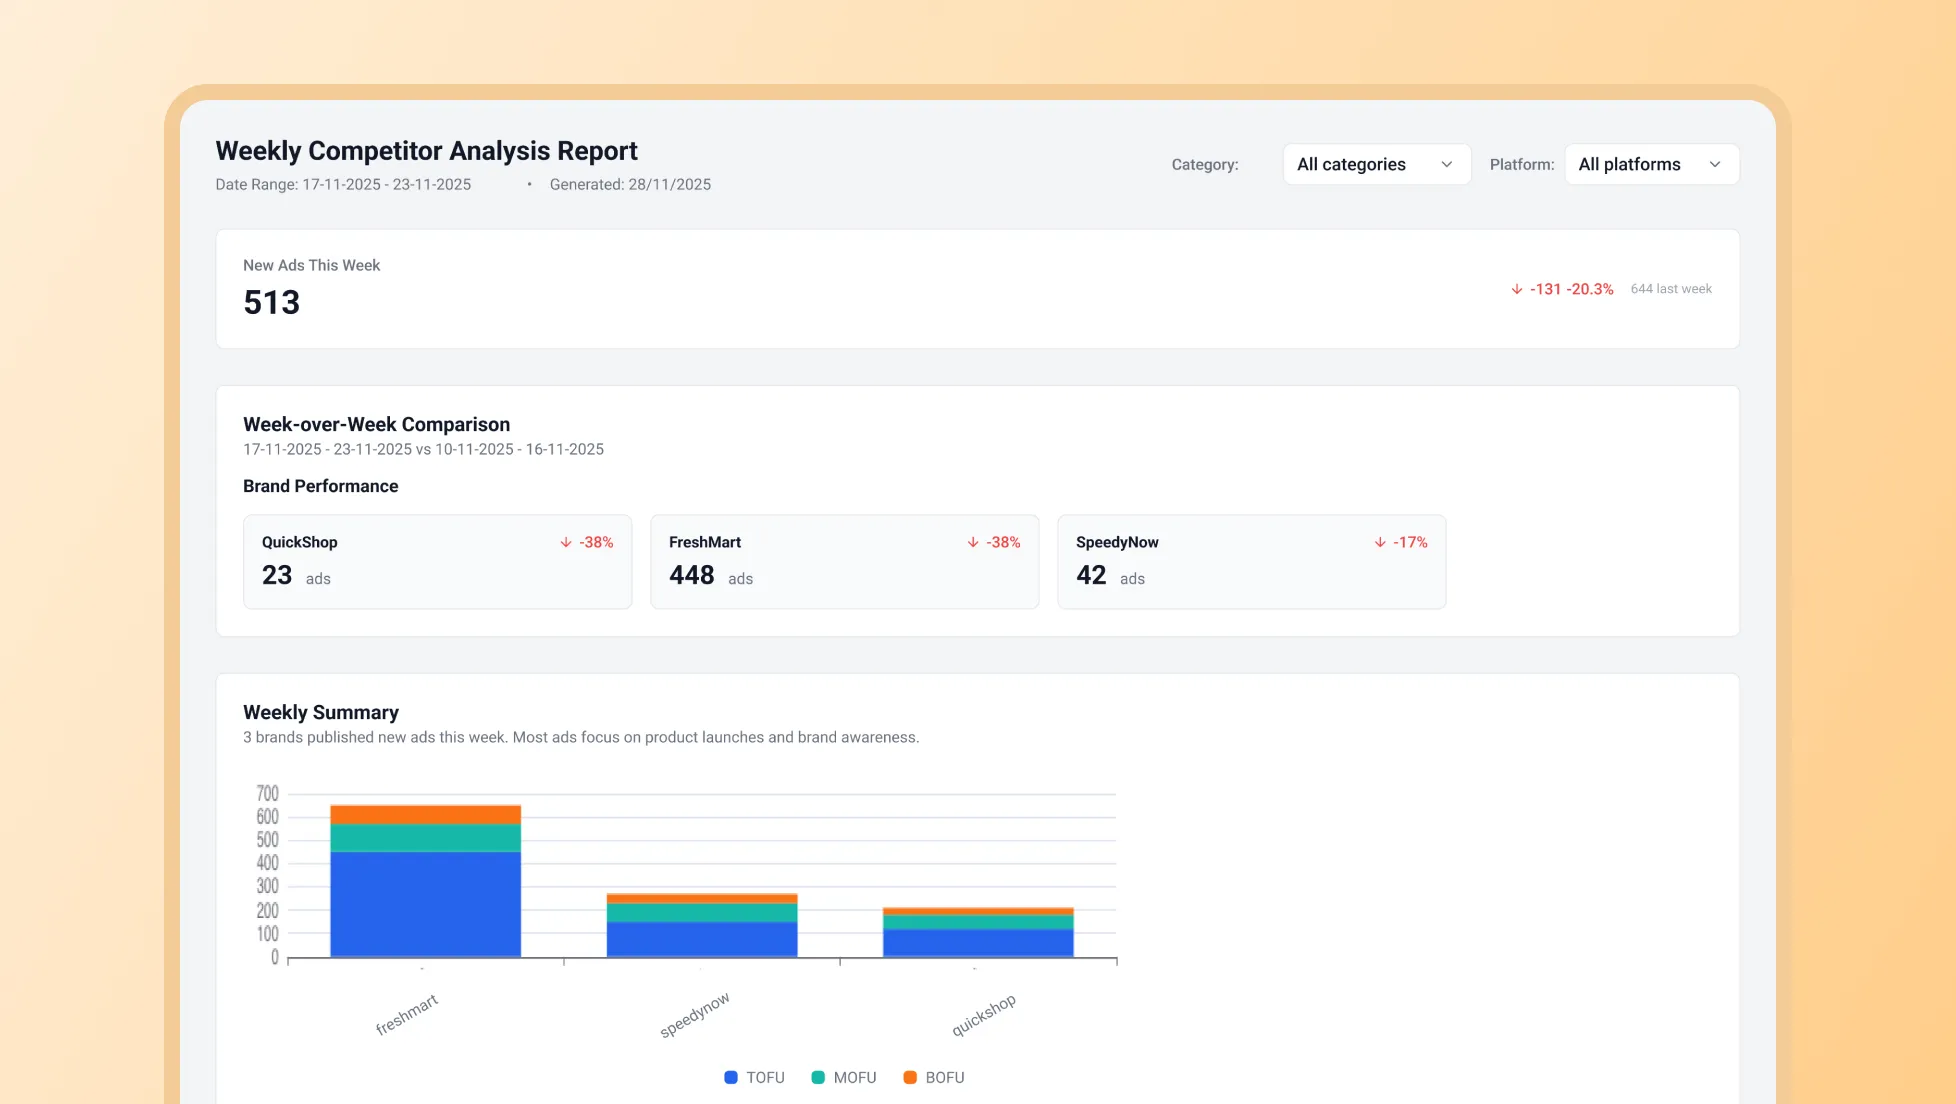Click the red down arrow beside -131

pyautogui.click(x=1517, y=289)
